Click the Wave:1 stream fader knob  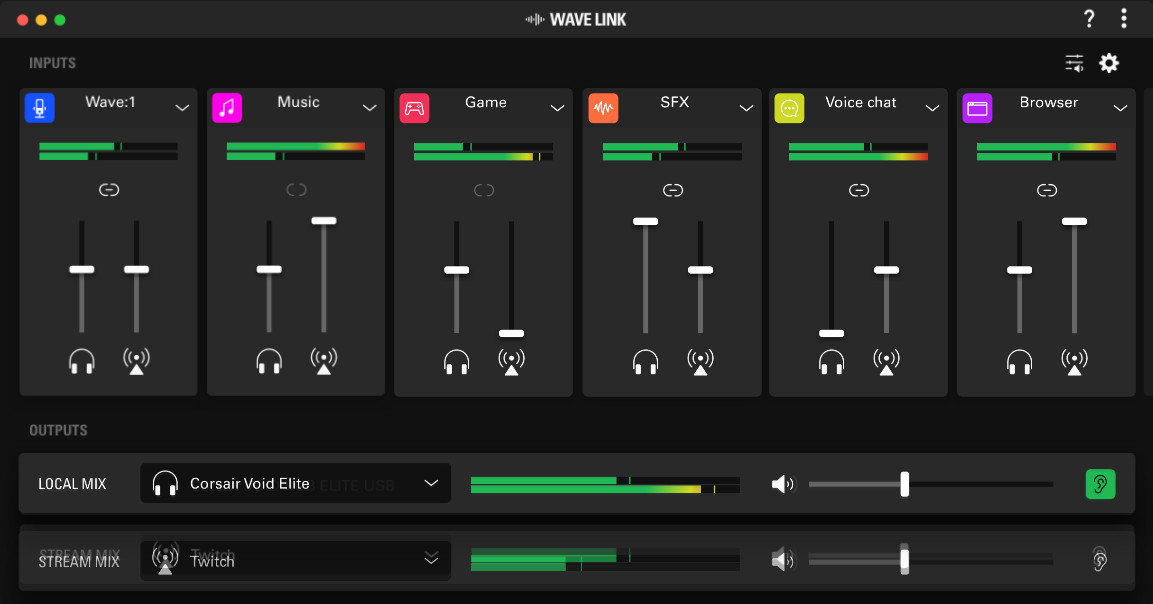pos(137,269)
